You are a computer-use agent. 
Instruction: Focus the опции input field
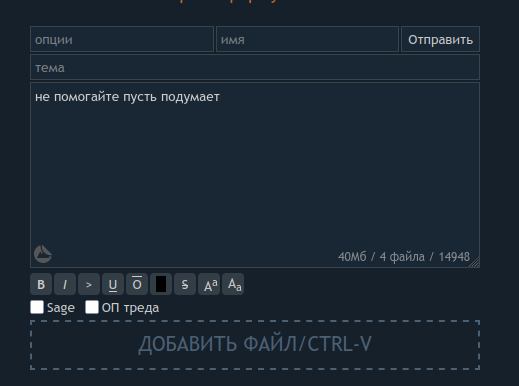pos(122,39)
